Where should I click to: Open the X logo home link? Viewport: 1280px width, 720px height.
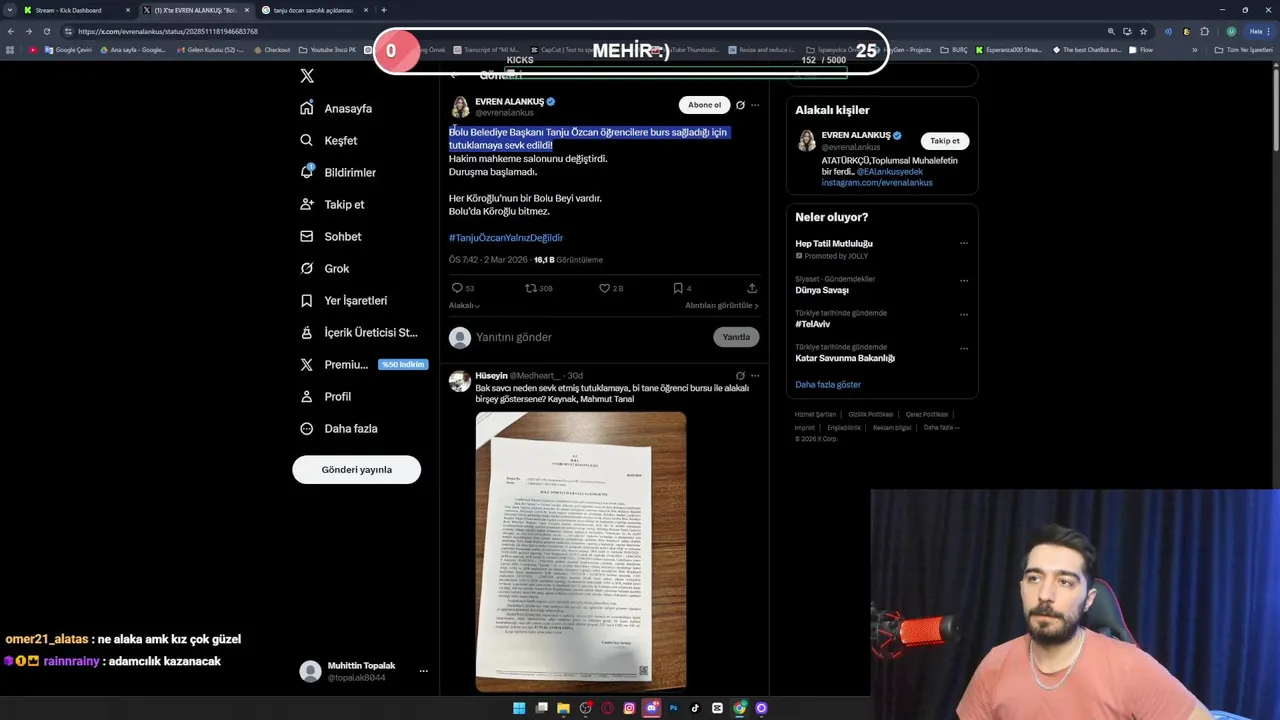click(x=307, y=76)
